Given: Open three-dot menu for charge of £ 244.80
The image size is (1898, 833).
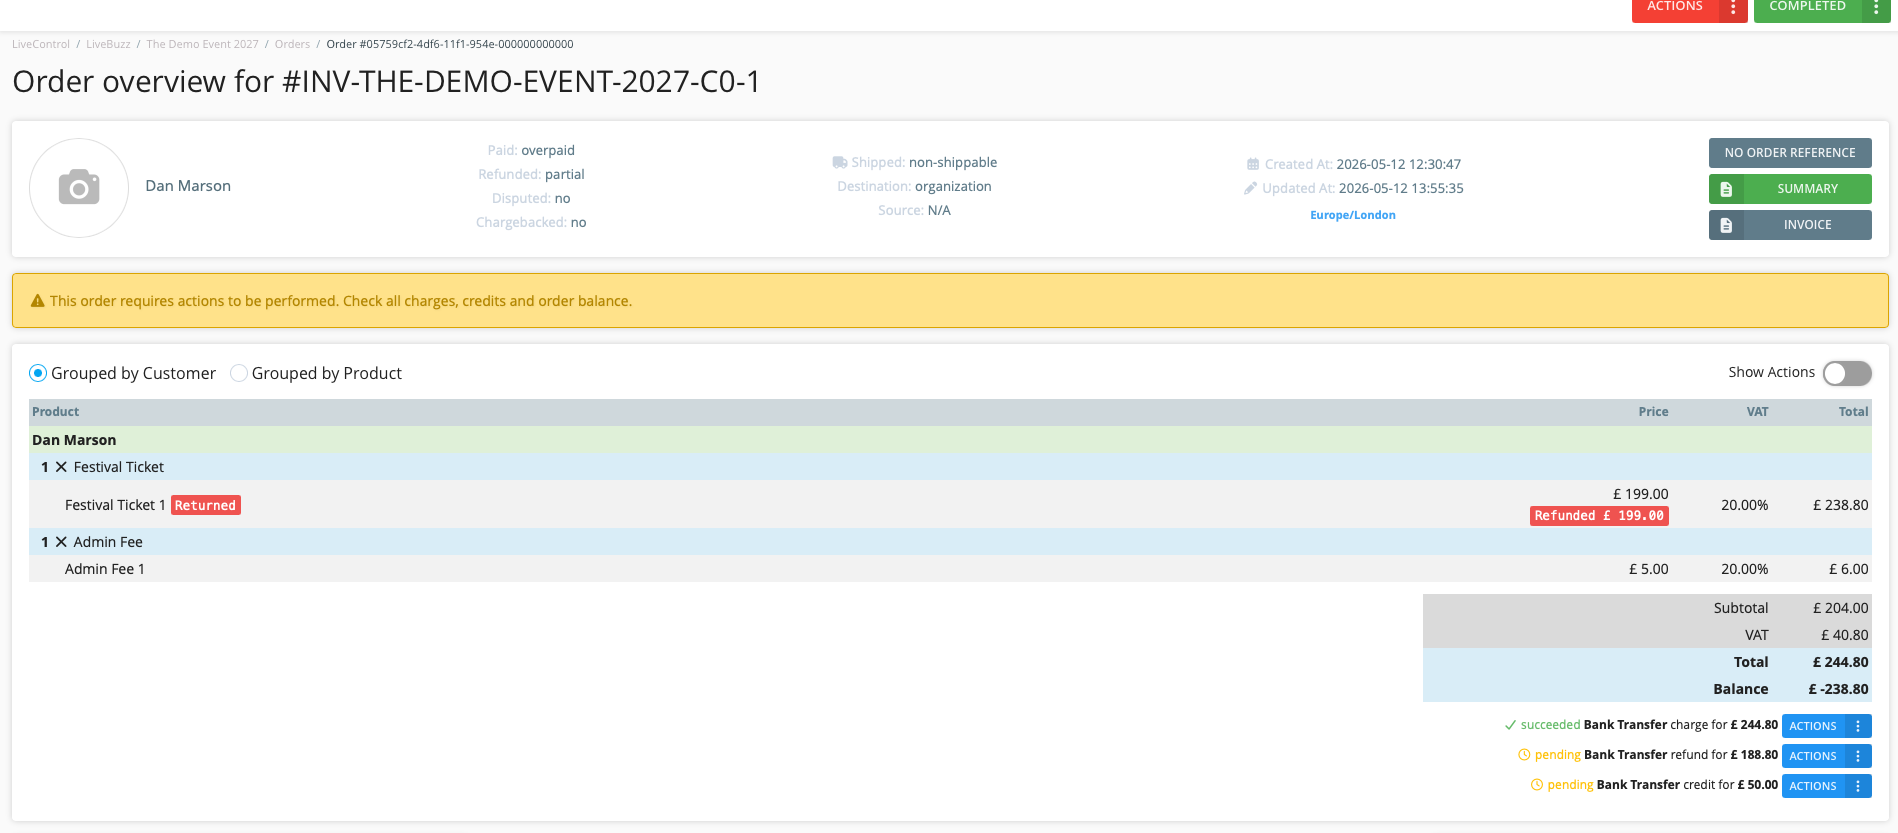Looking at the screenshot, I should point(1858,726).
